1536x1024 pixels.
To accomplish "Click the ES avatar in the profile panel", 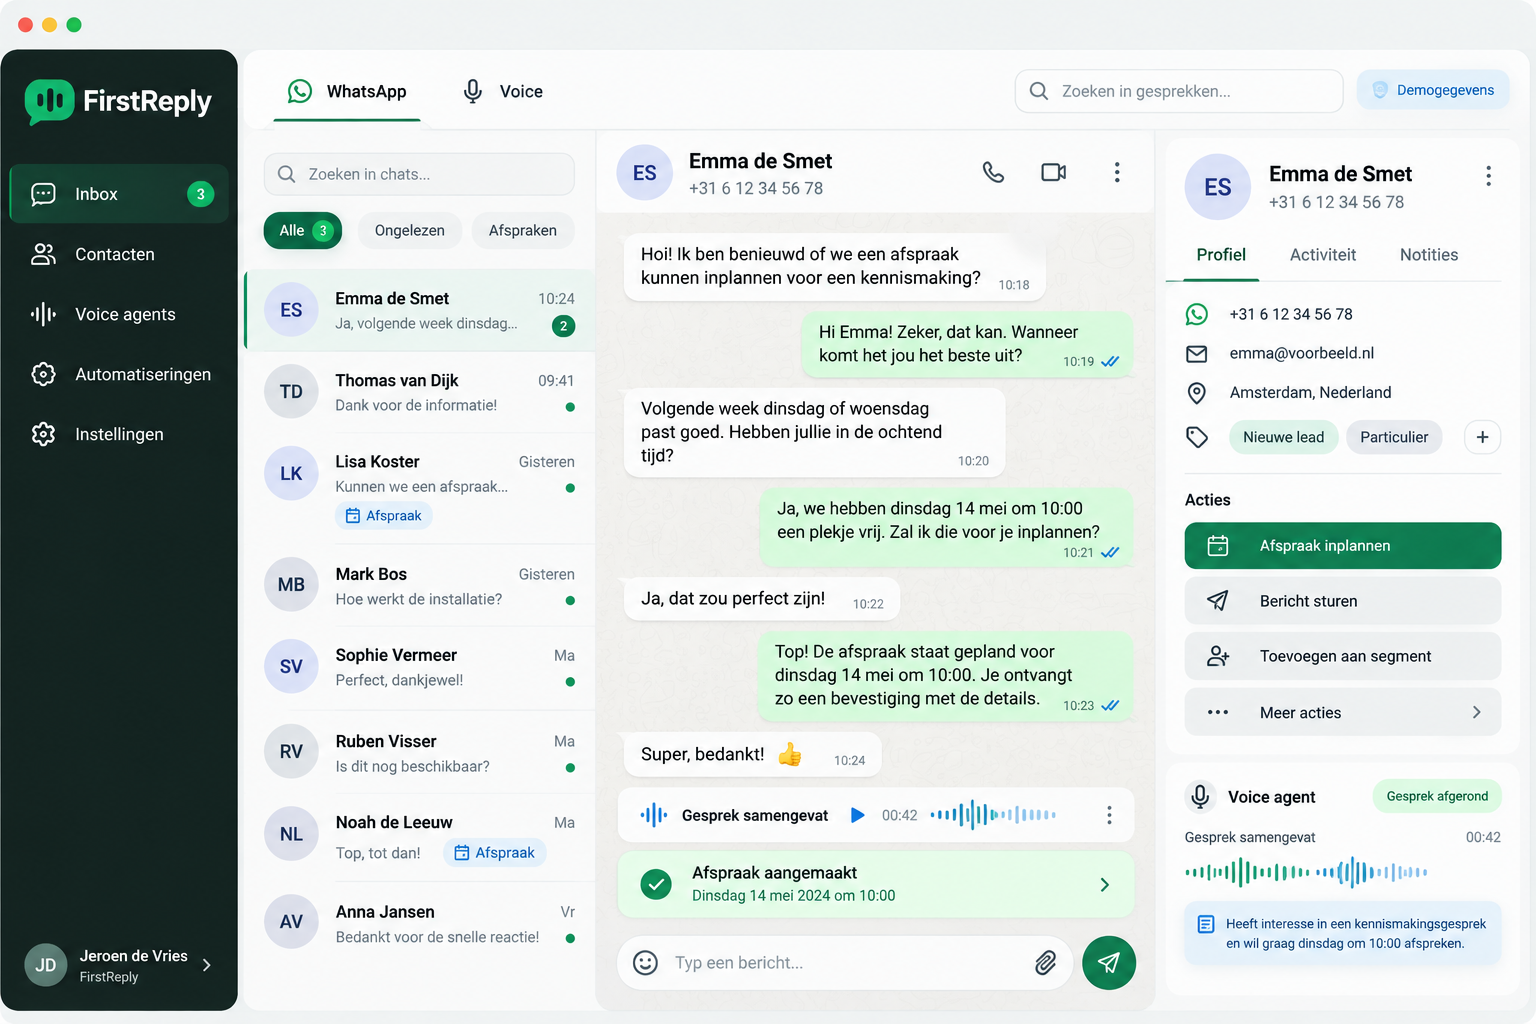I will pos(1217,187).
